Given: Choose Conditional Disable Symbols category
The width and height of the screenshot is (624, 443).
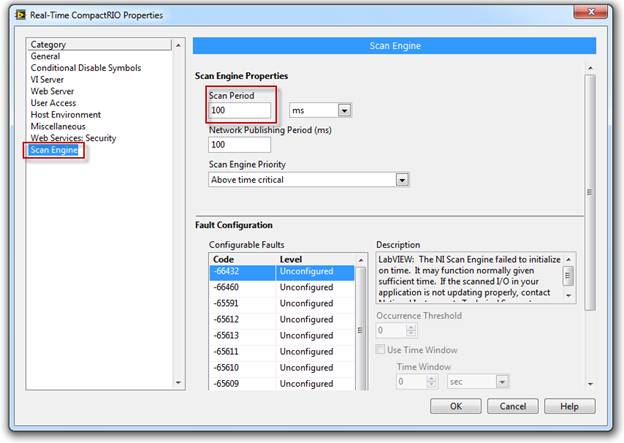Looking at the screenshot, I should click(85, 68).
